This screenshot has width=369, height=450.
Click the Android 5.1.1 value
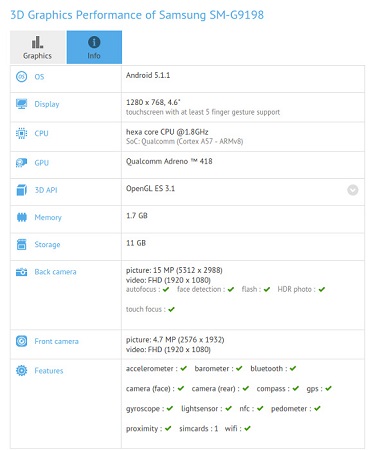(x=148, y=75)
